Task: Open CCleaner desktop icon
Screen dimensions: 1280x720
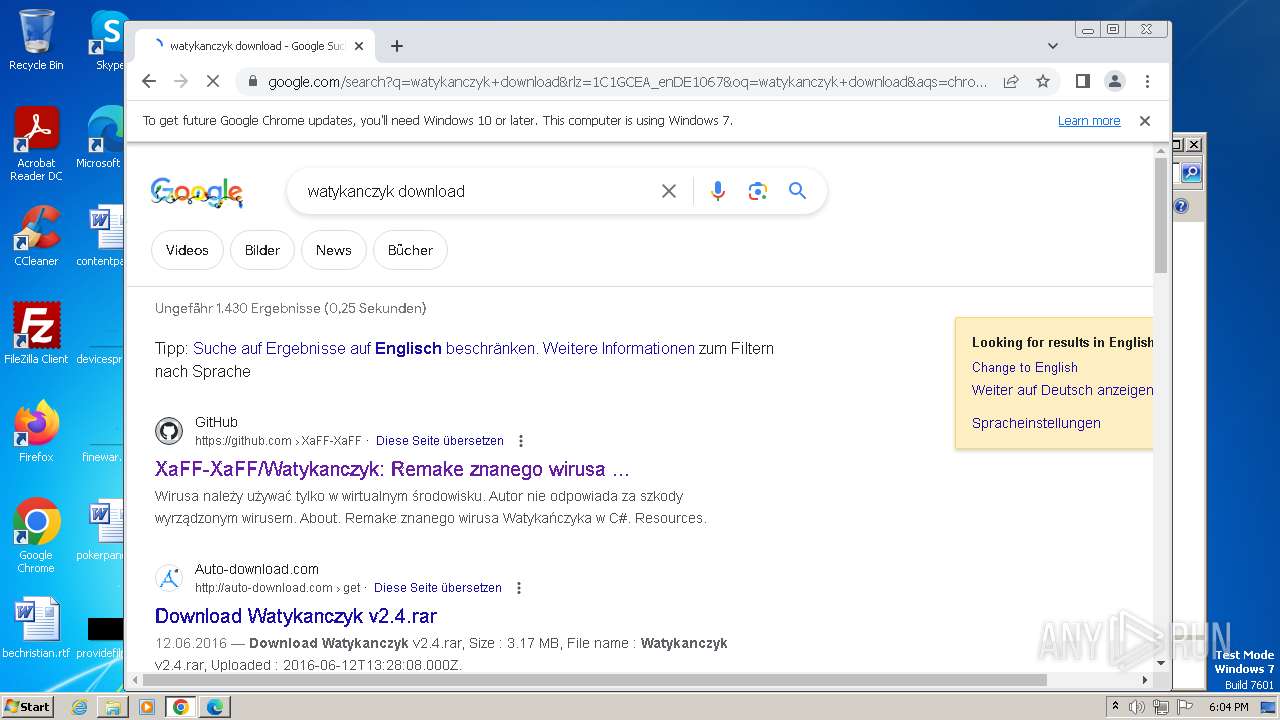Action: pos(36,237)
